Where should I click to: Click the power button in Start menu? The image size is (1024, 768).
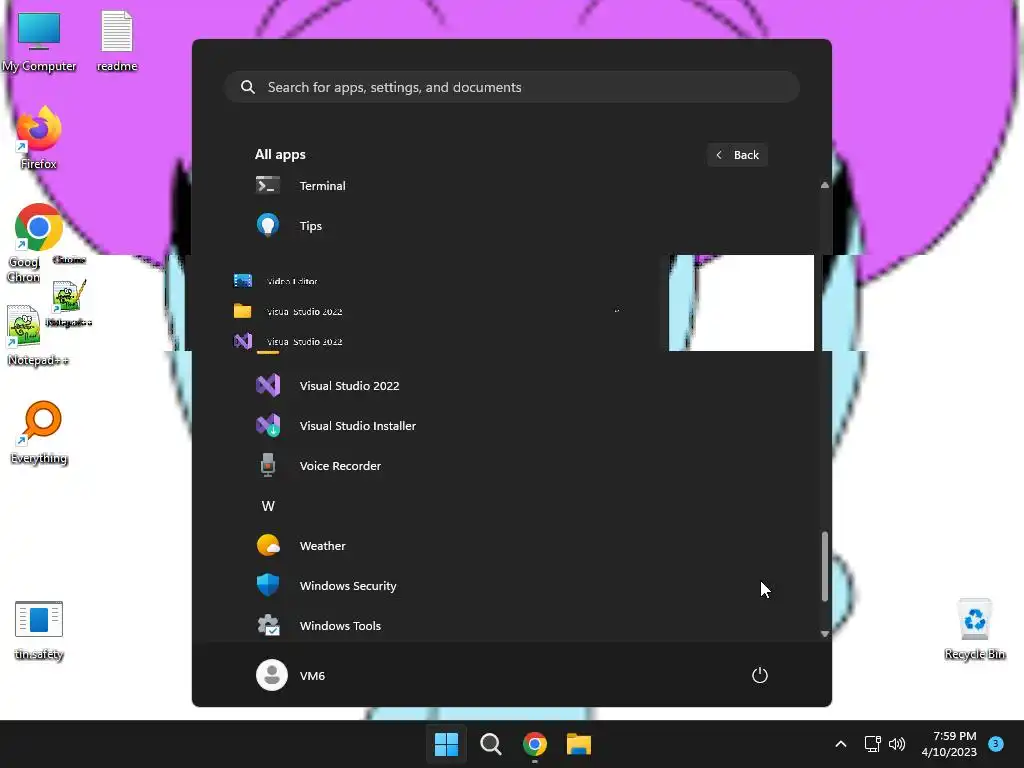pyautogui.click(x=760, y=675)
